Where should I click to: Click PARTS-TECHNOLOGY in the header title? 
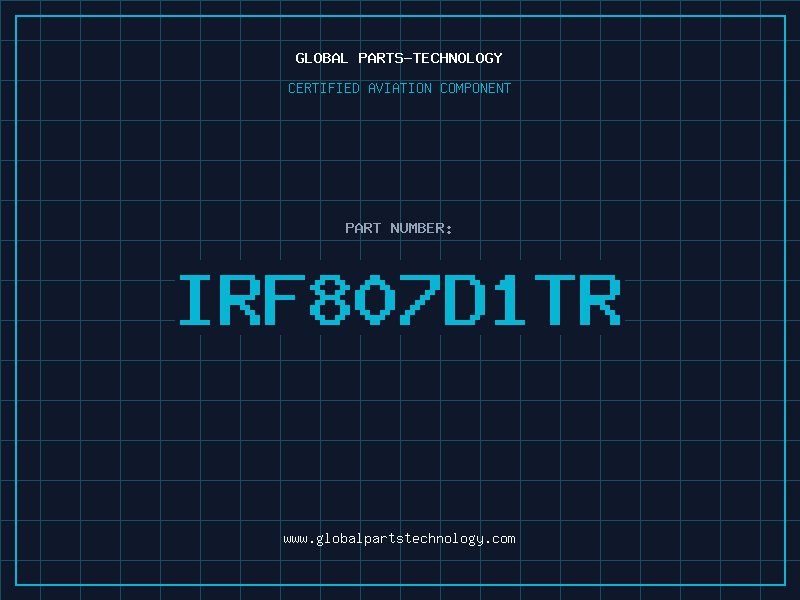point(430,58)
